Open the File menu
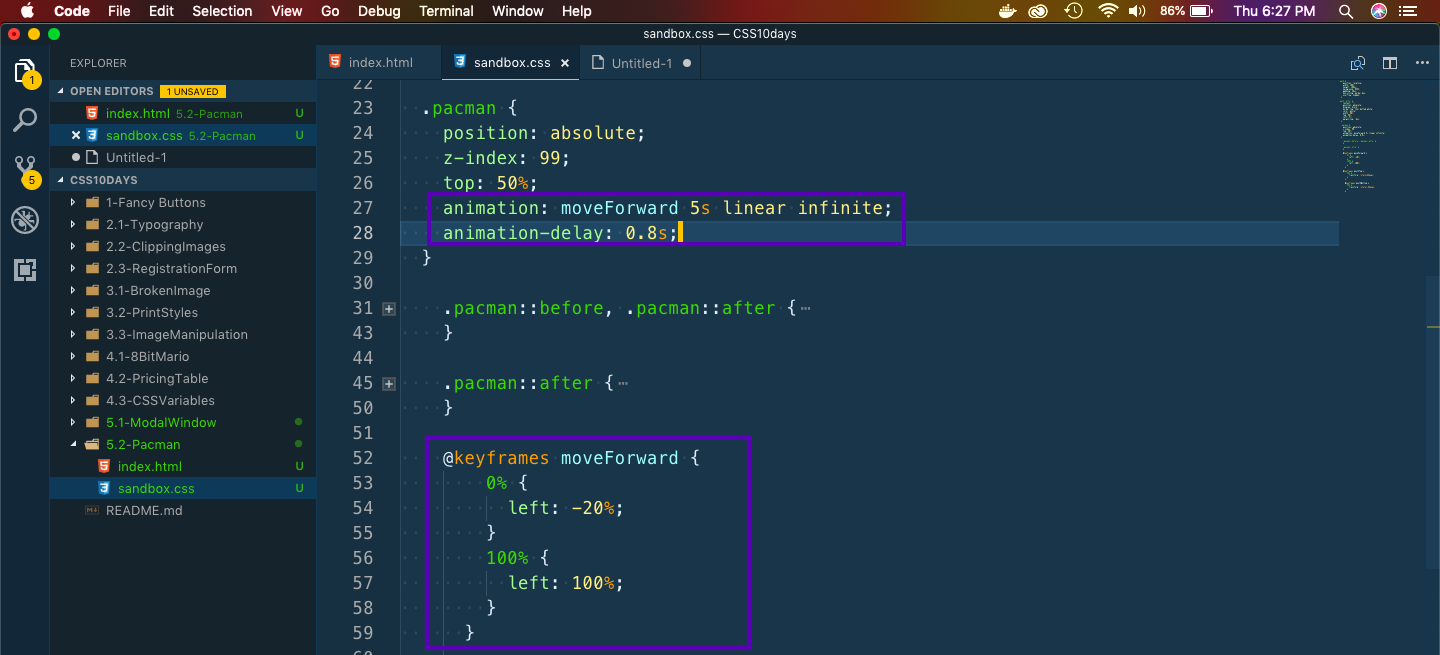Screen dimensions: 1440x655 (119, 11)
